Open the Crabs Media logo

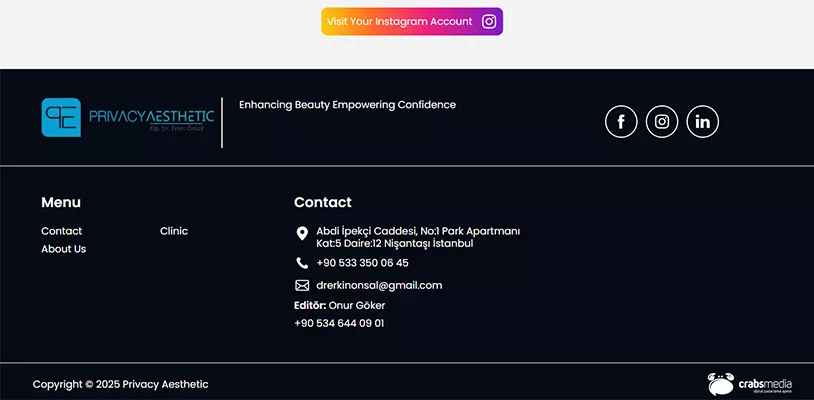[750, 383]
